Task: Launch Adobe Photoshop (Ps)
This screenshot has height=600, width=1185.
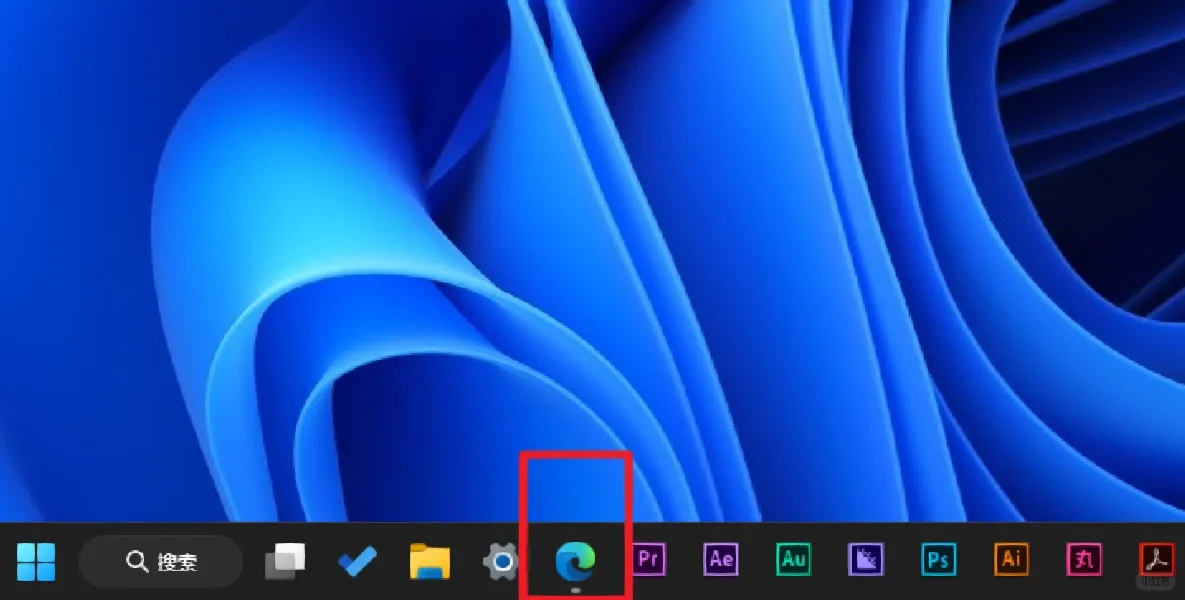Action: click(939, 560)
